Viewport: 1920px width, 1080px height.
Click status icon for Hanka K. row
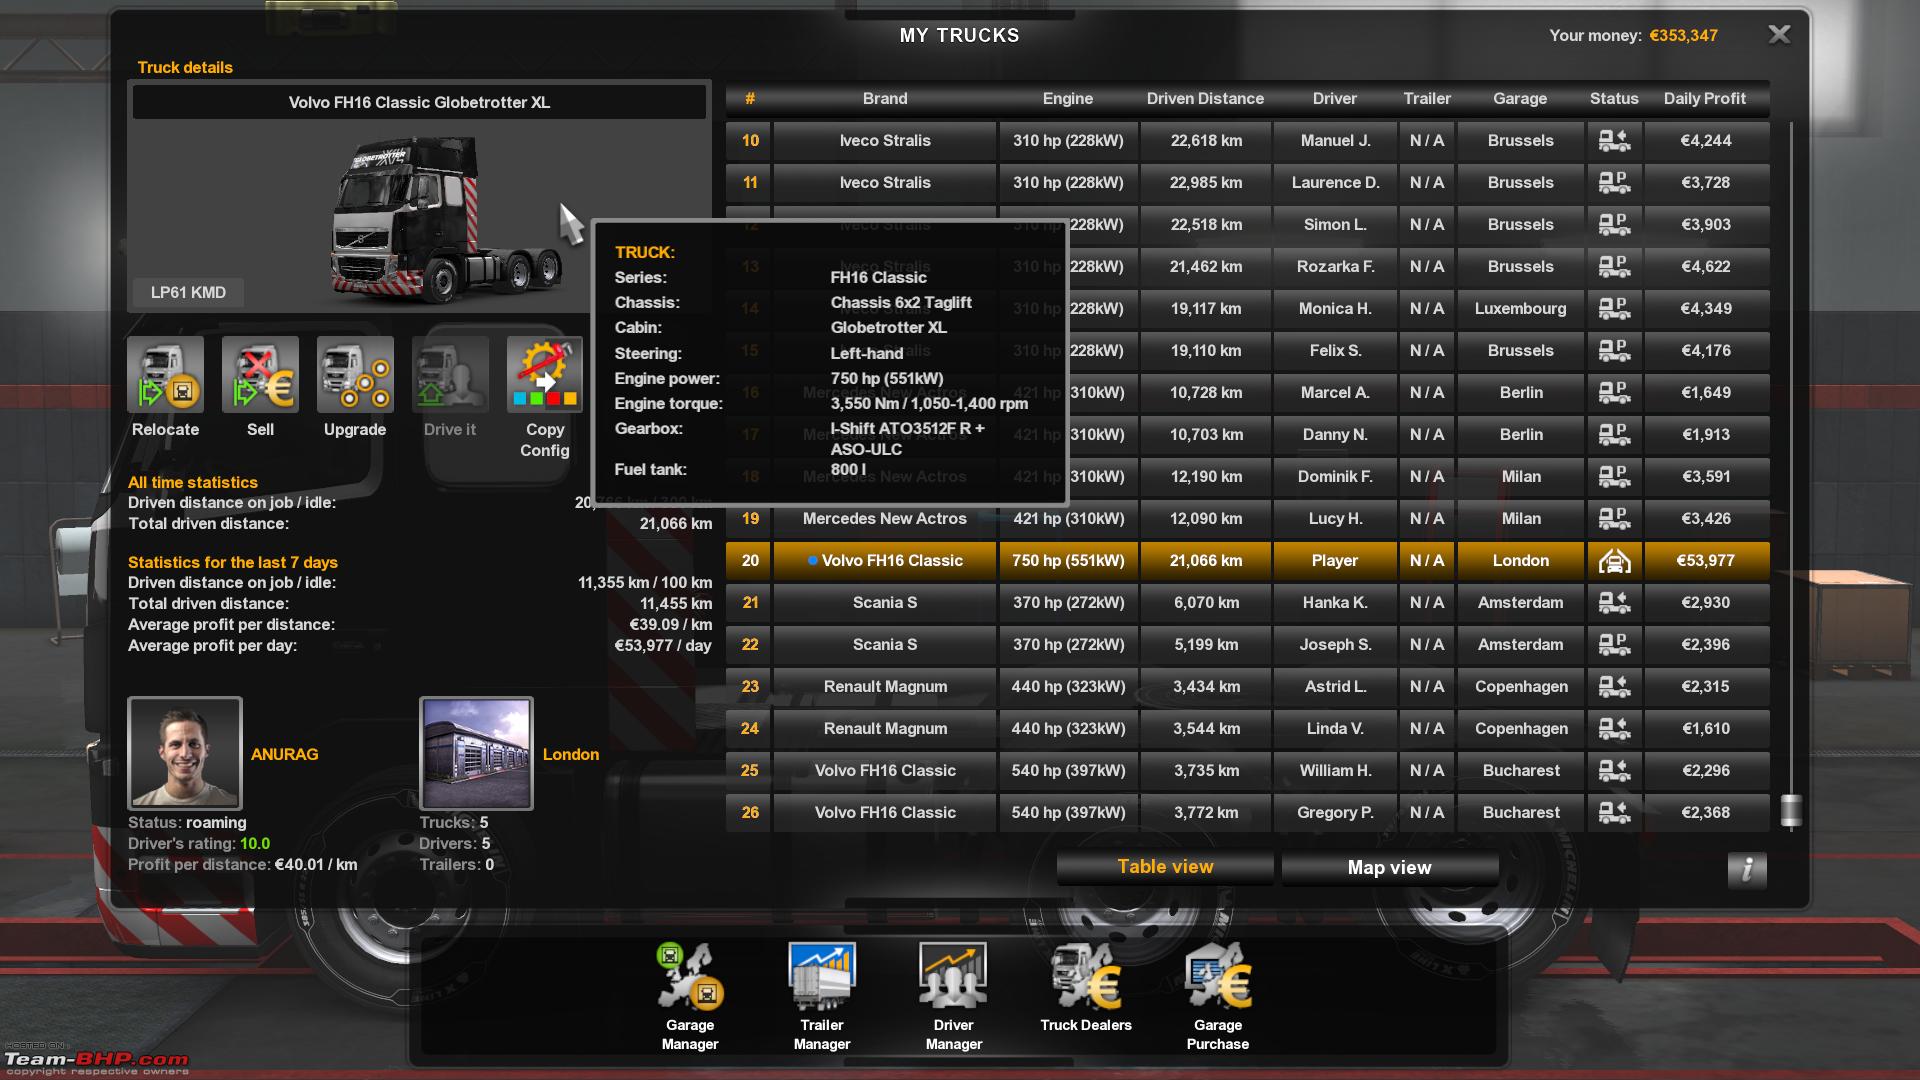click(x=1614, y=603)
